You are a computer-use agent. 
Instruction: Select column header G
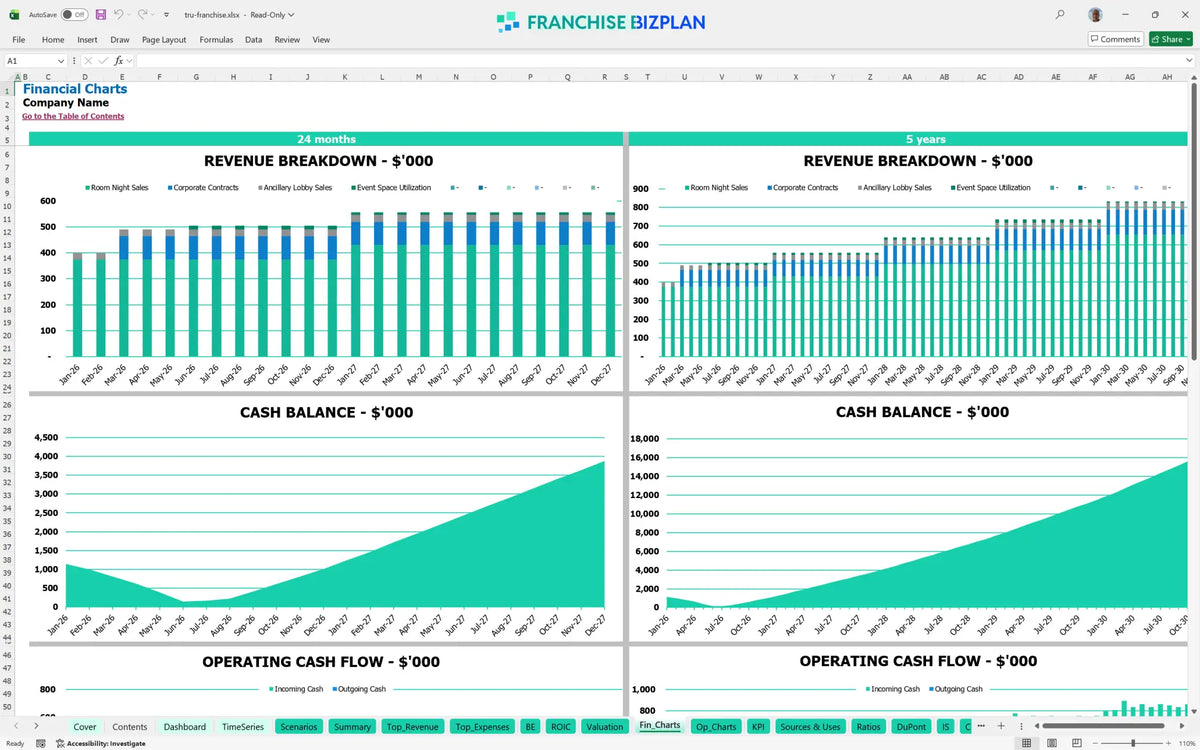195,76
